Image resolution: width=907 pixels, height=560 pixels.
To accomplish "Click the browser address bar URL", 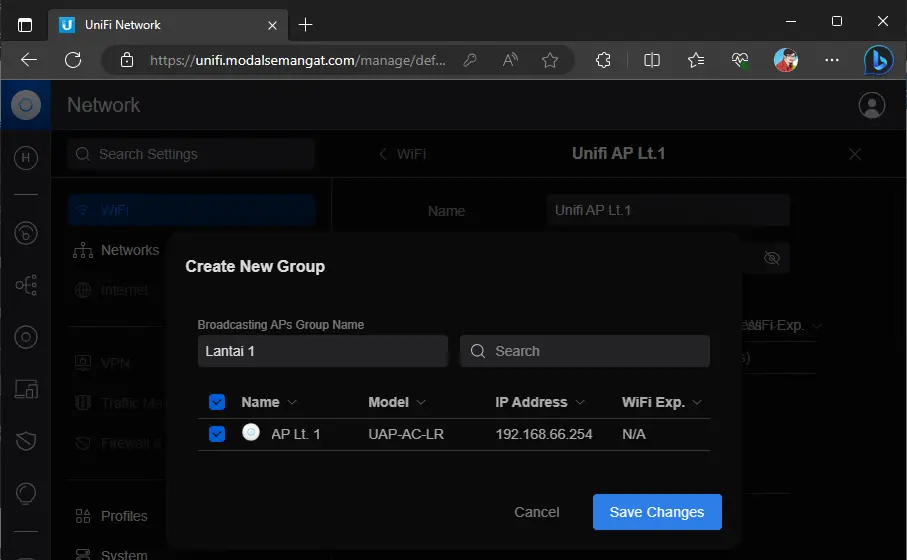I will [x=297, y=60].
